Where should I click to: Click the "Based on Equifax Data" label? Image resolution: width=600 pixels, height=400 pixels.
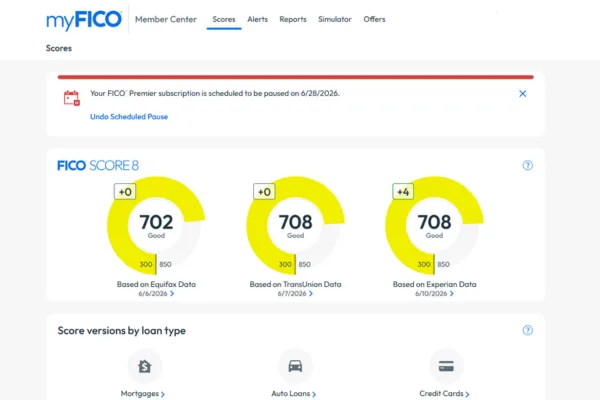(x=156, y=284)
